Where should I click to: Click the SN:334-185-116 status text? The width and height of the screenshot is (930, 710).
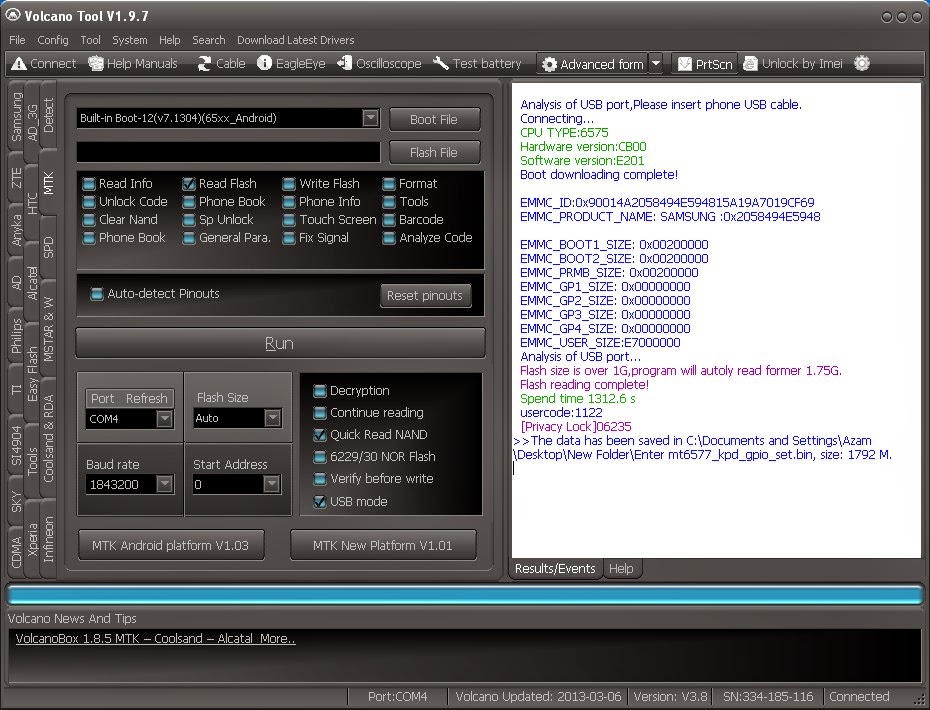(767, 696)
